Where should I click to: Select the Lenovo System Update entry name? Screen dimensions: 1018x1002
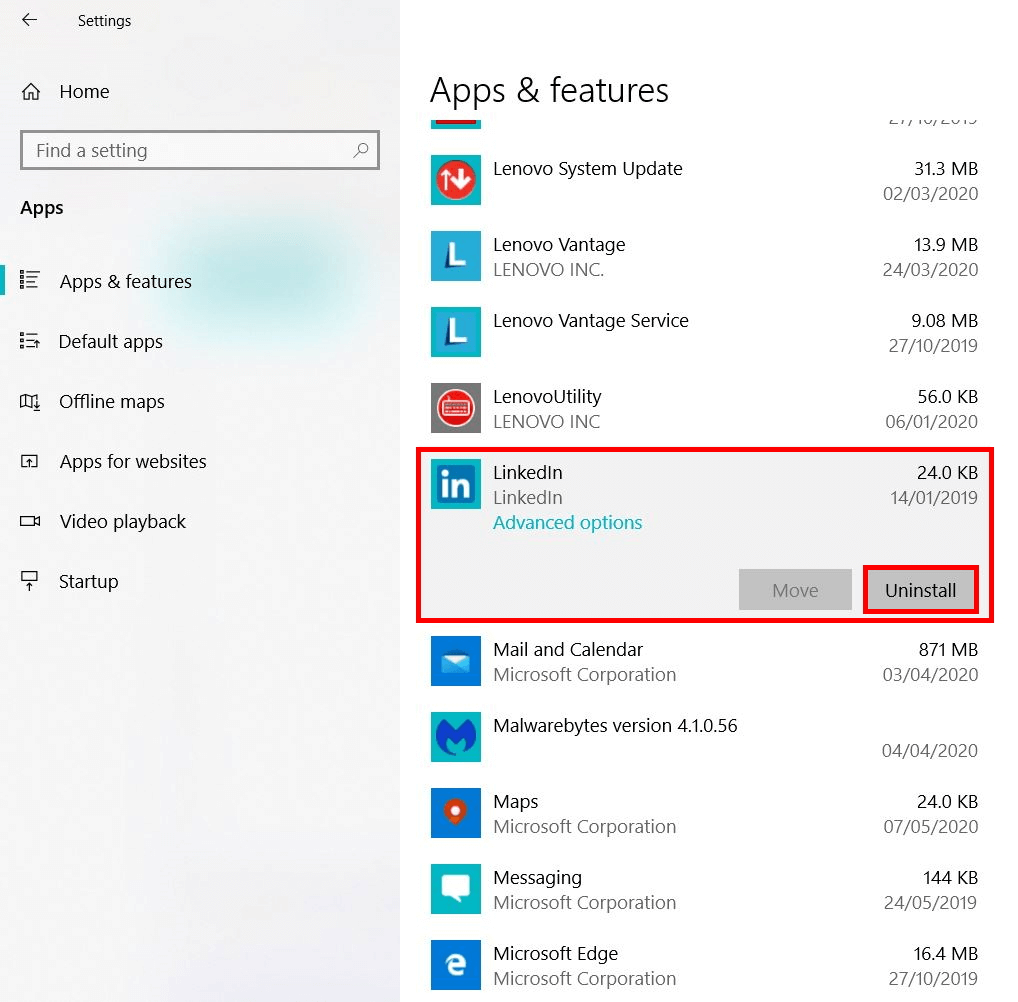[588, 169]
